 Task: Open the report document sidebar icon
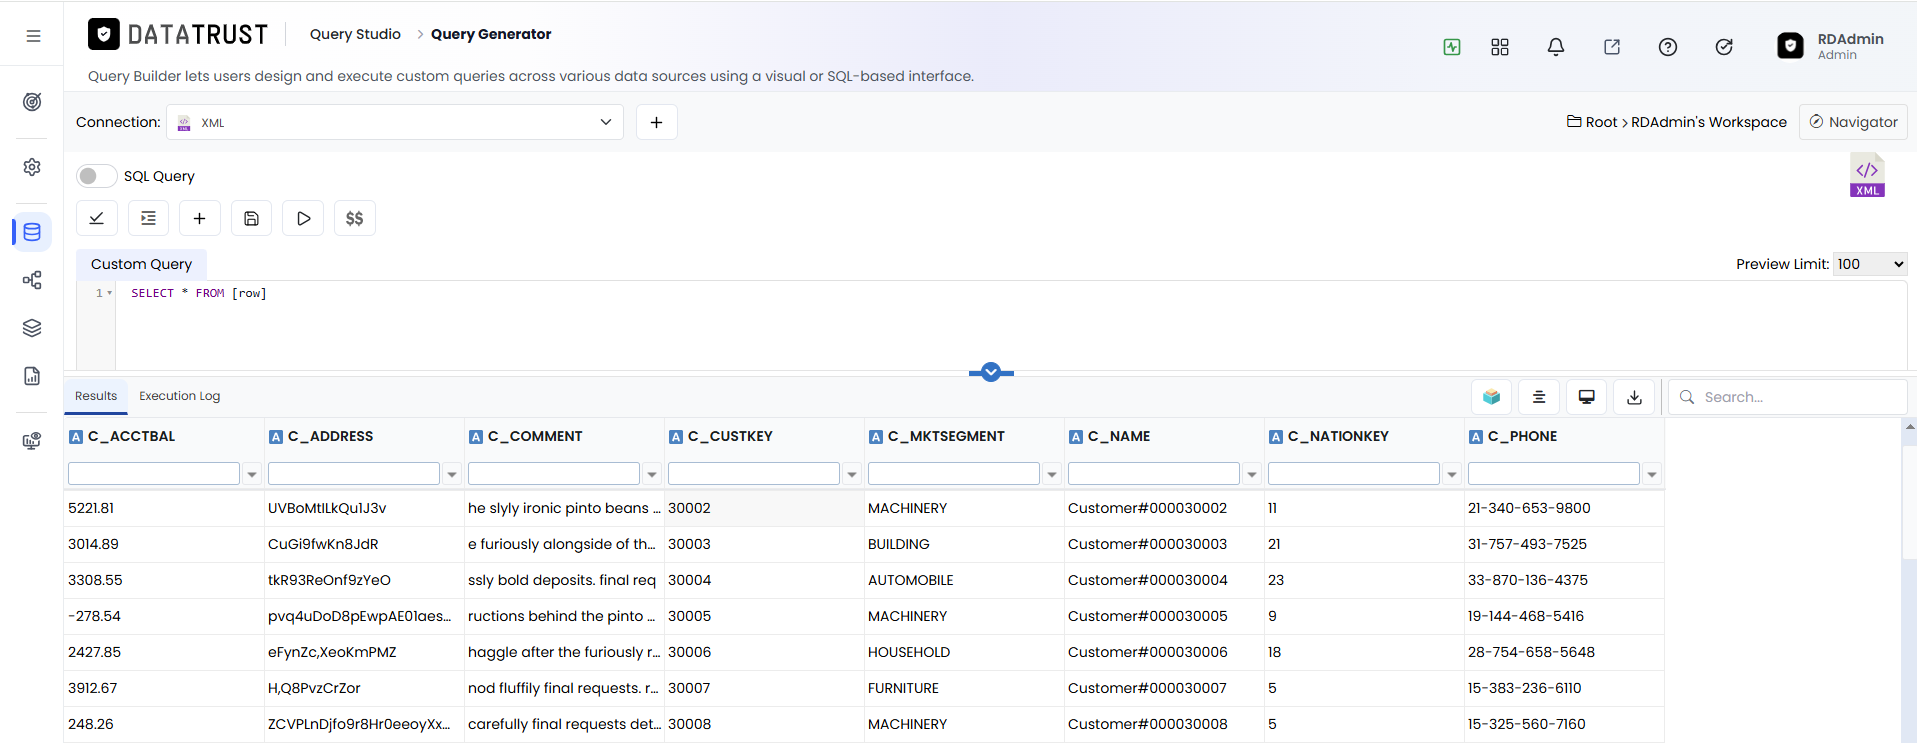pos(32,376)
